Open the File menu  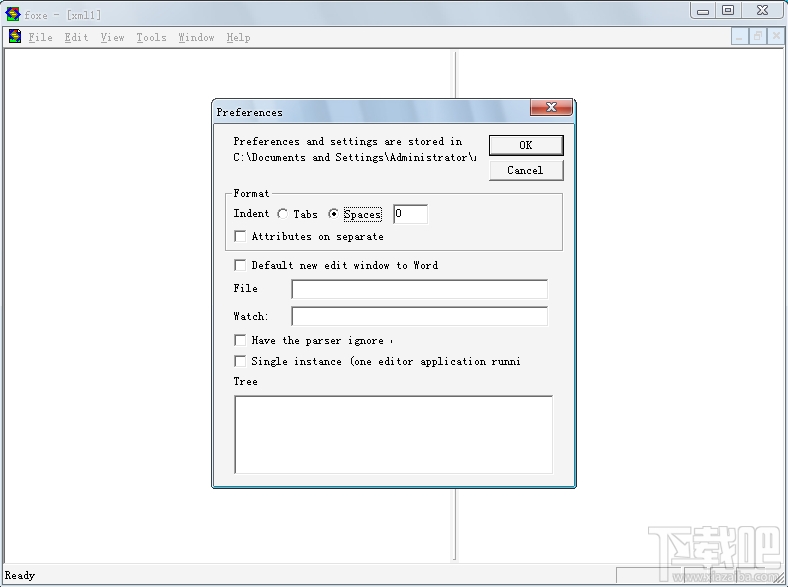click(40, 37)
